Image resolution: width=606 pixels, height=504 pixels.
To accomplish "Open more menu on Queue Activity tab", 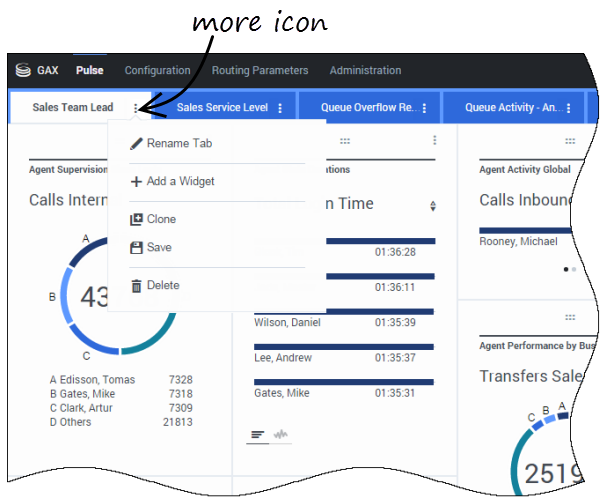I will (569, 108).
